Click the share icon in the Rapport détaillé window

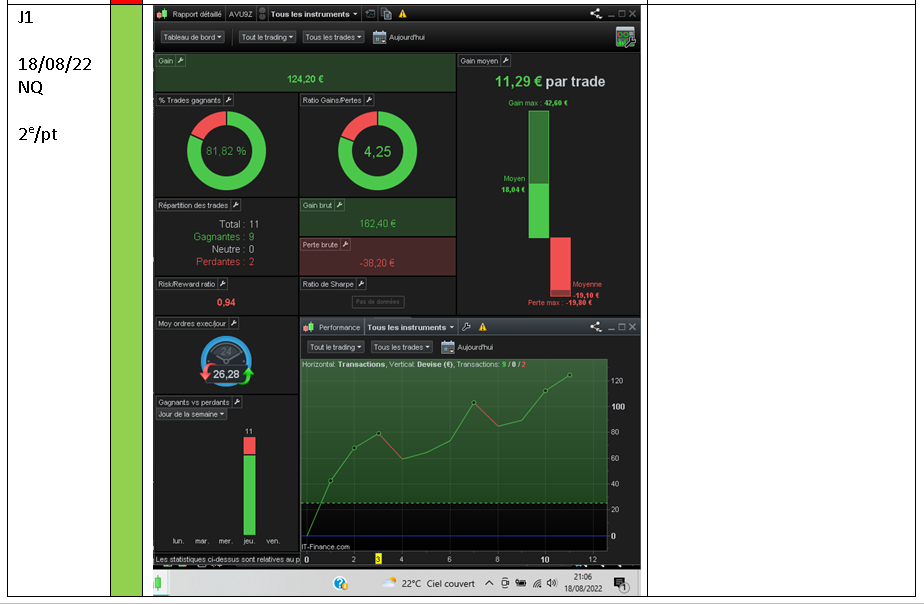click(596, 14)
